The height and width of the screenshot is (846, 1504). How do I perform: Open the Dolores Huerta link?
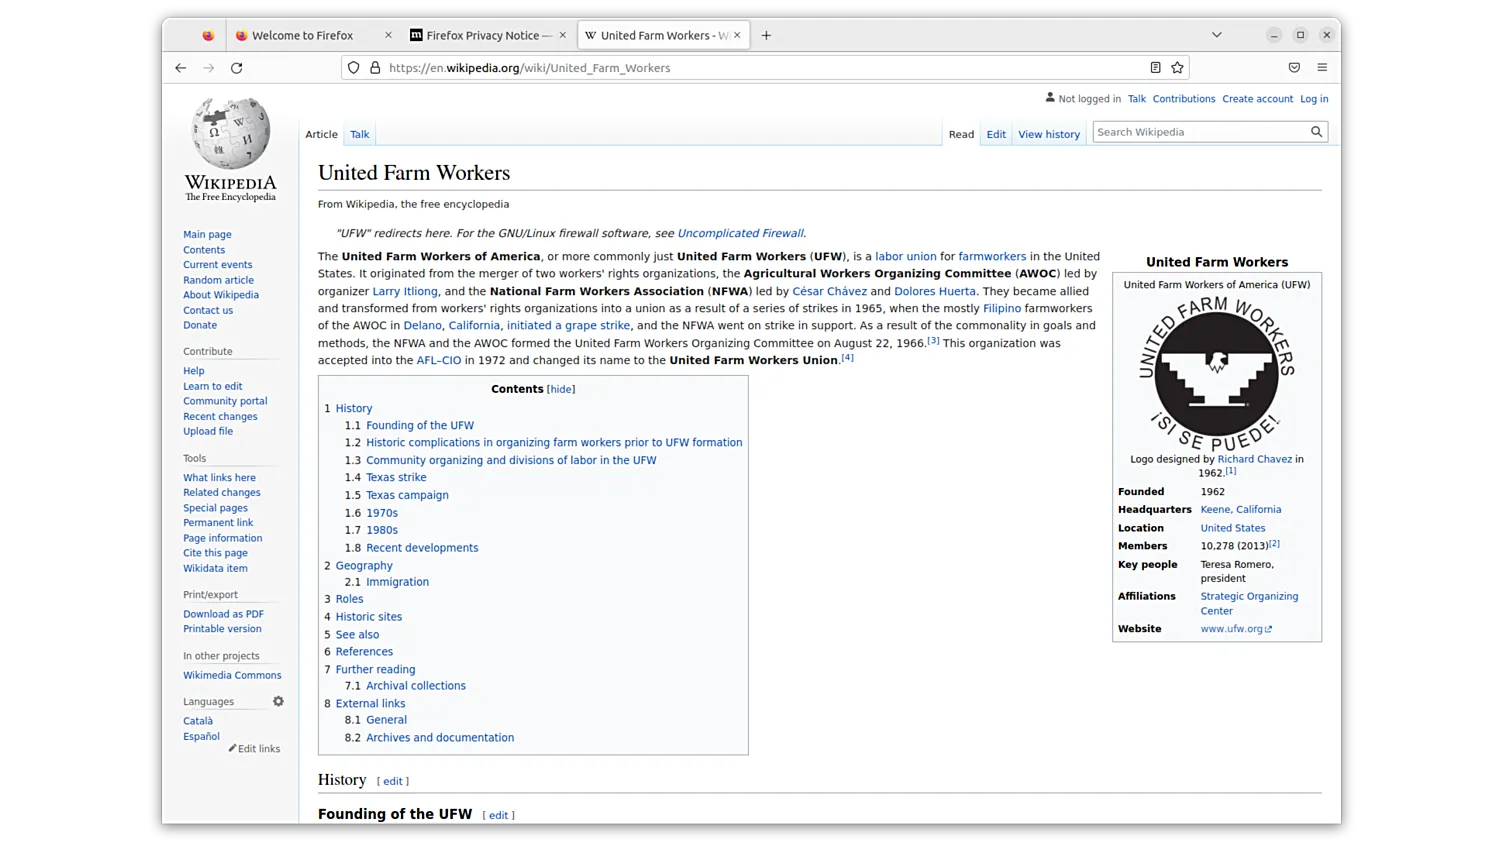(934, 291)
